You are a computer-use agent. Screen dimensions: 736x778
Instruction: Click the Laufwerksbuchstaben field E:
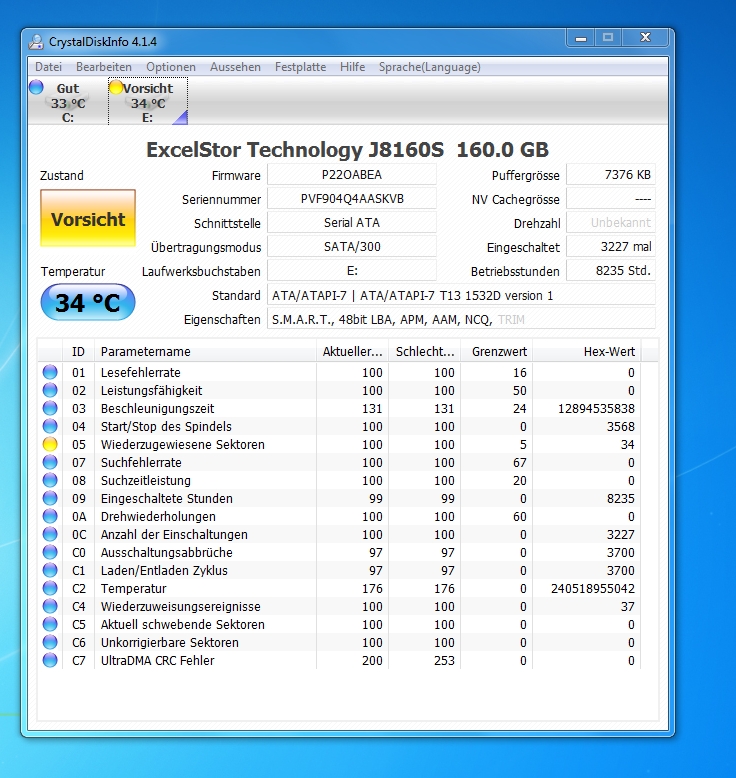pyautogui.click(x=352, y=271)
